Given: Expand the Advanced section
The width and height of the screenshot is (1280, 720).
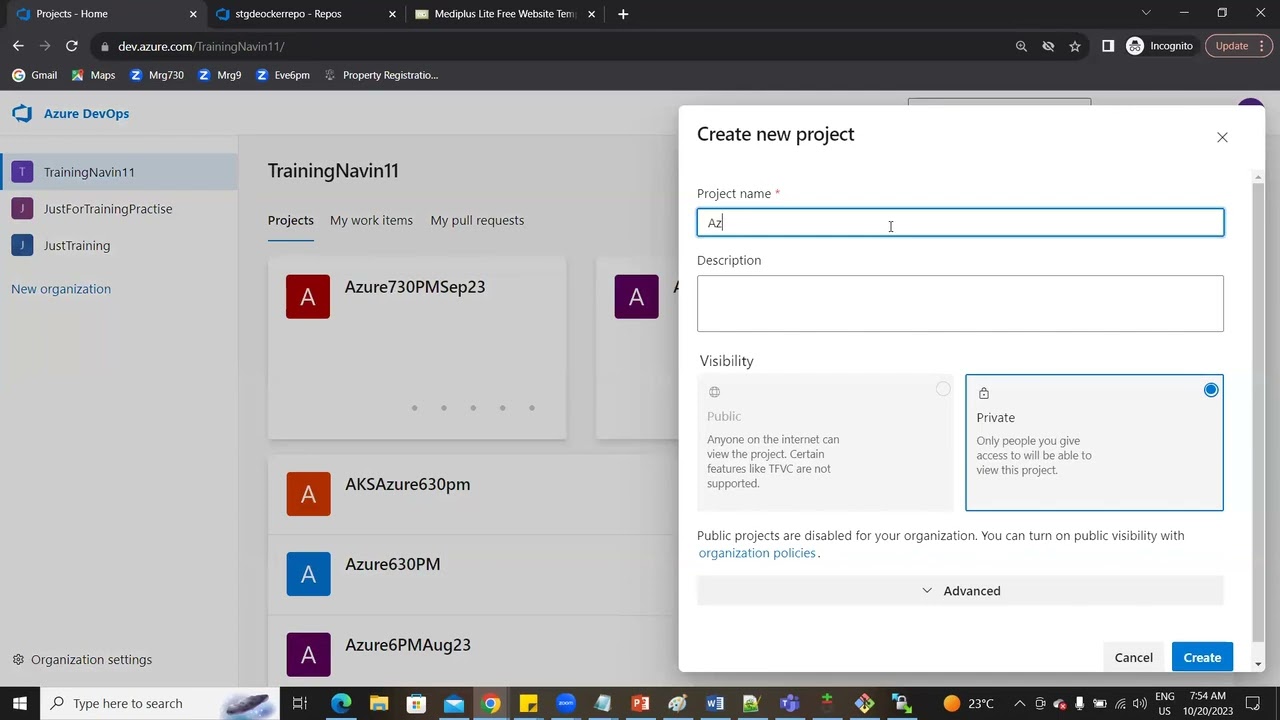Looking at the screenshot, I should [960, 591].
